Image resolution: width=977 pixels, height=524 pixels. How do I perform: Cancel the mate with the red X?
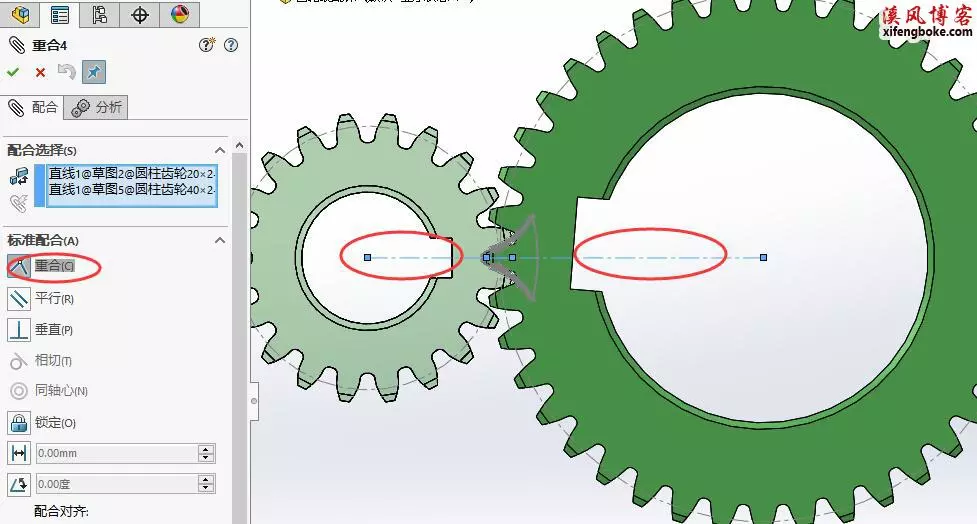[41, 72]
